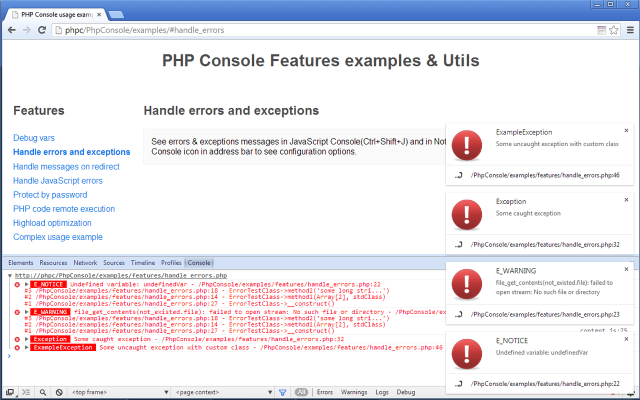Viewport: 640px width, 400px height.
Task: Close the PHP Console usage example tab
Action: tap(99, 14)
